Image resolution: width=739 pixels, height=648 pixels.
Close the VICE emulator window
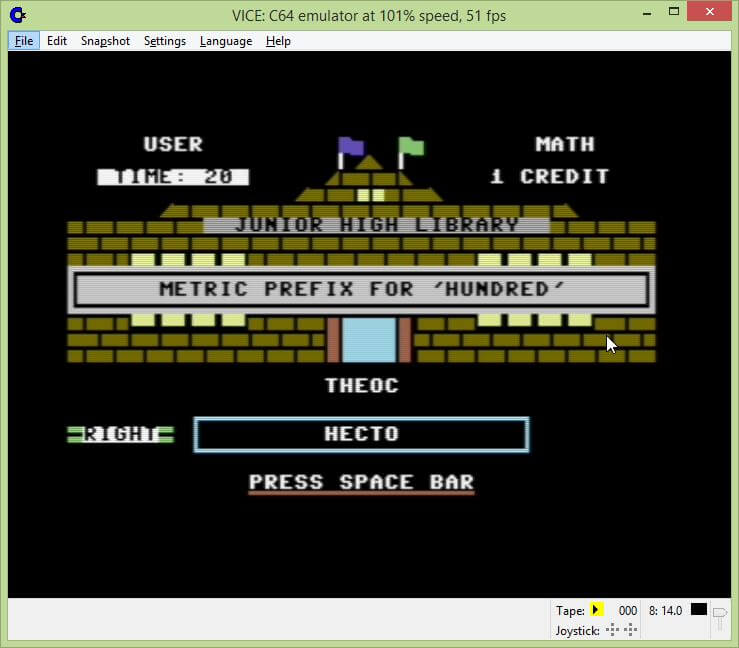pyautogui.click(x=709, y=12)
